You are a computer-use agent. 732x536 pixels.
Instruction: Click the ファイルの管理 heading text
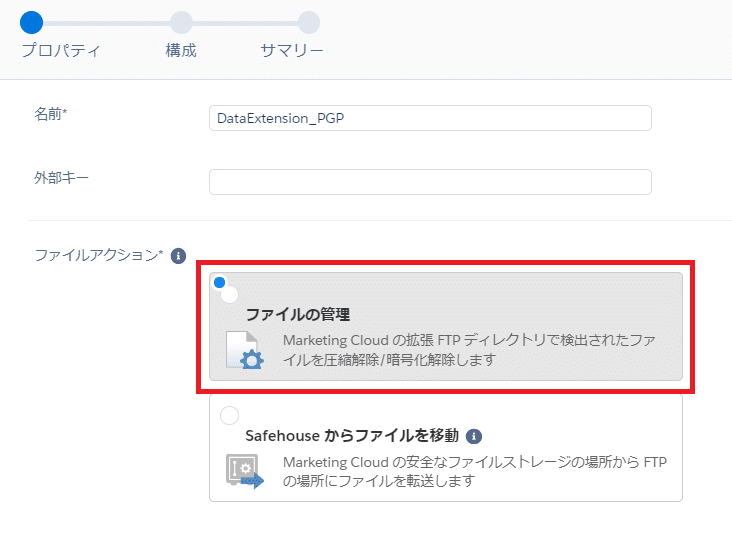pos(297,314)
